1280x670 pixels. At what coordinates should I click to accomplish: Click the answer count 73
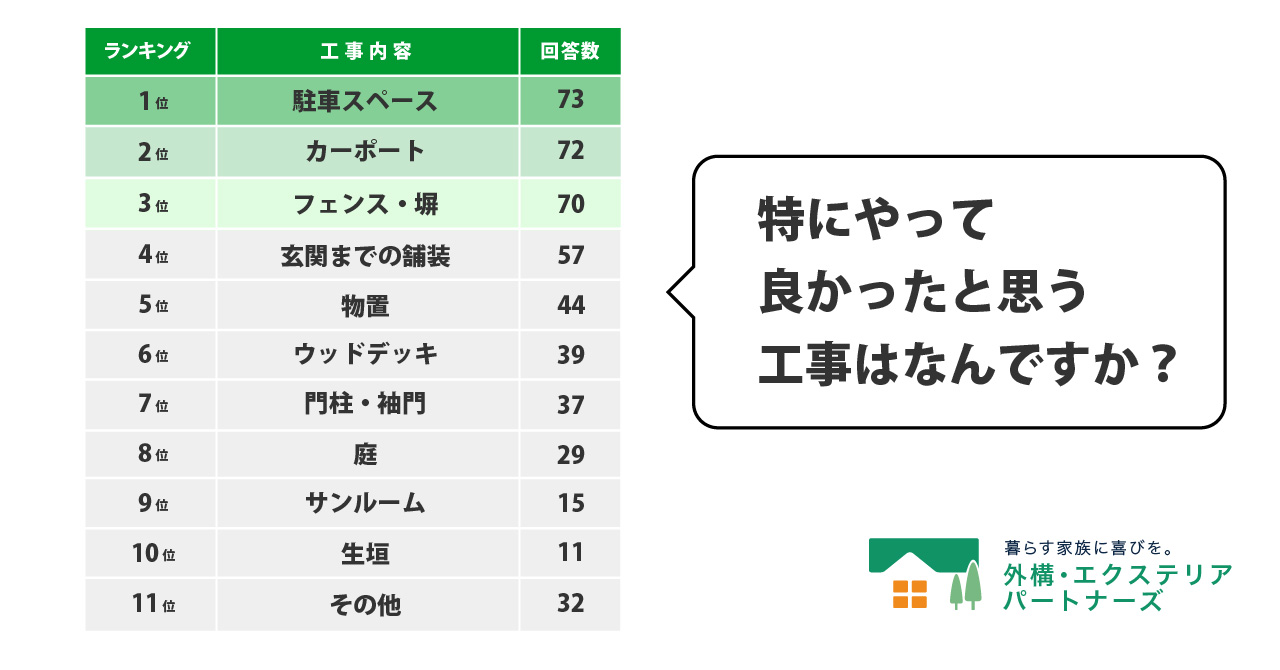coord(570,101)
